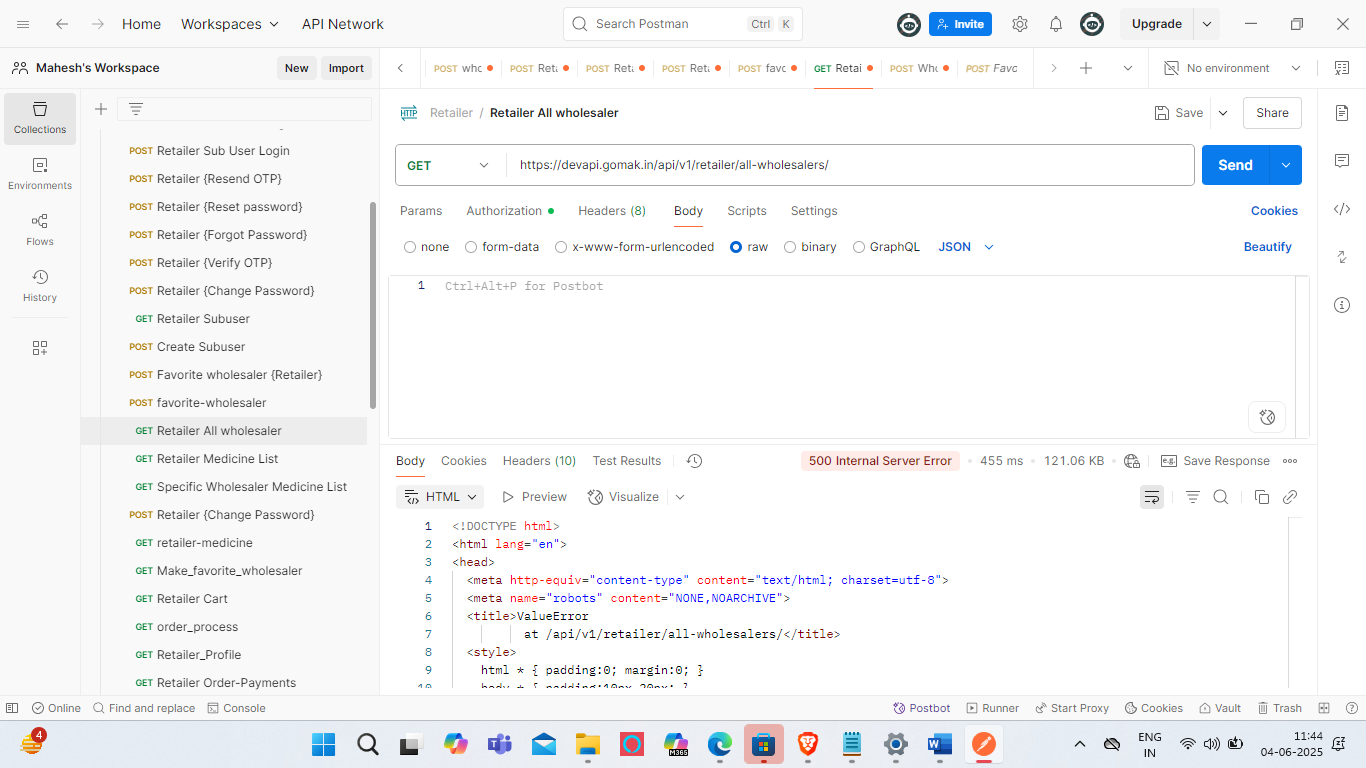
Task: Open the Flows sidebar icon
Action: 40,228
